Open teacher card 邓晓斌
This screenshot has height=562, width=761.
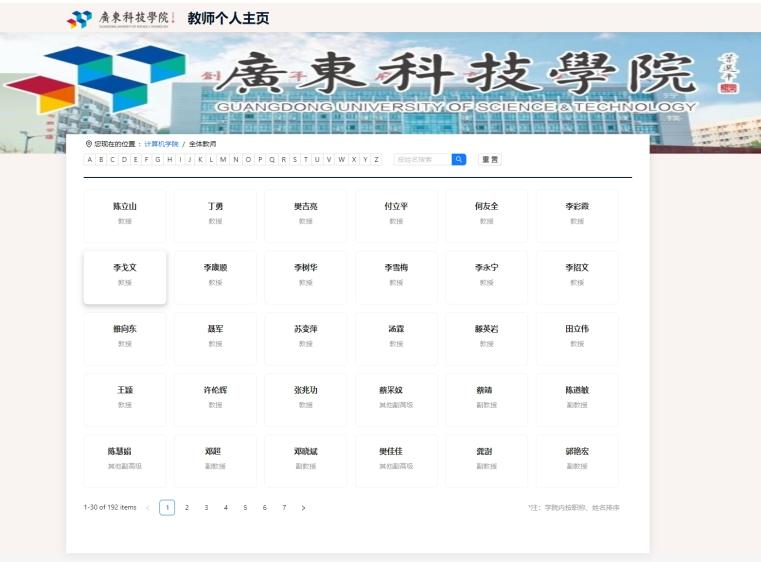[306, 461]
